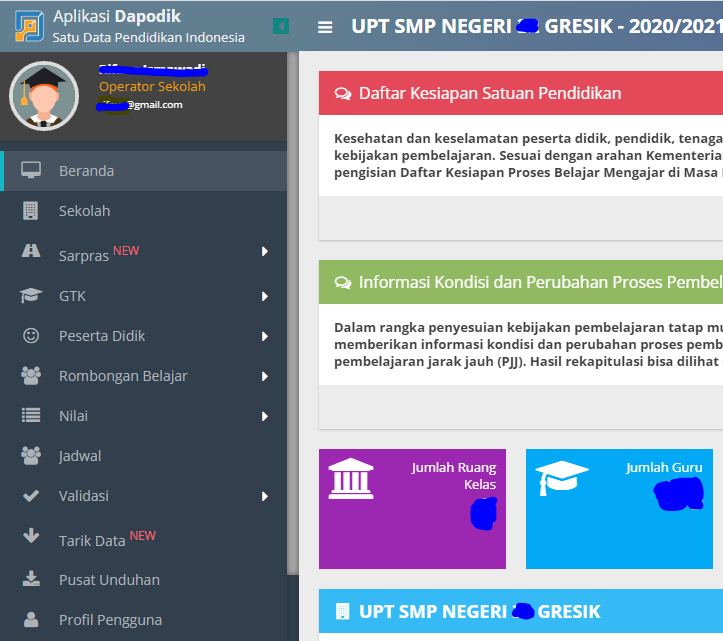
Task: Select Jadwal in the sidebar
Action: (143, 456)
